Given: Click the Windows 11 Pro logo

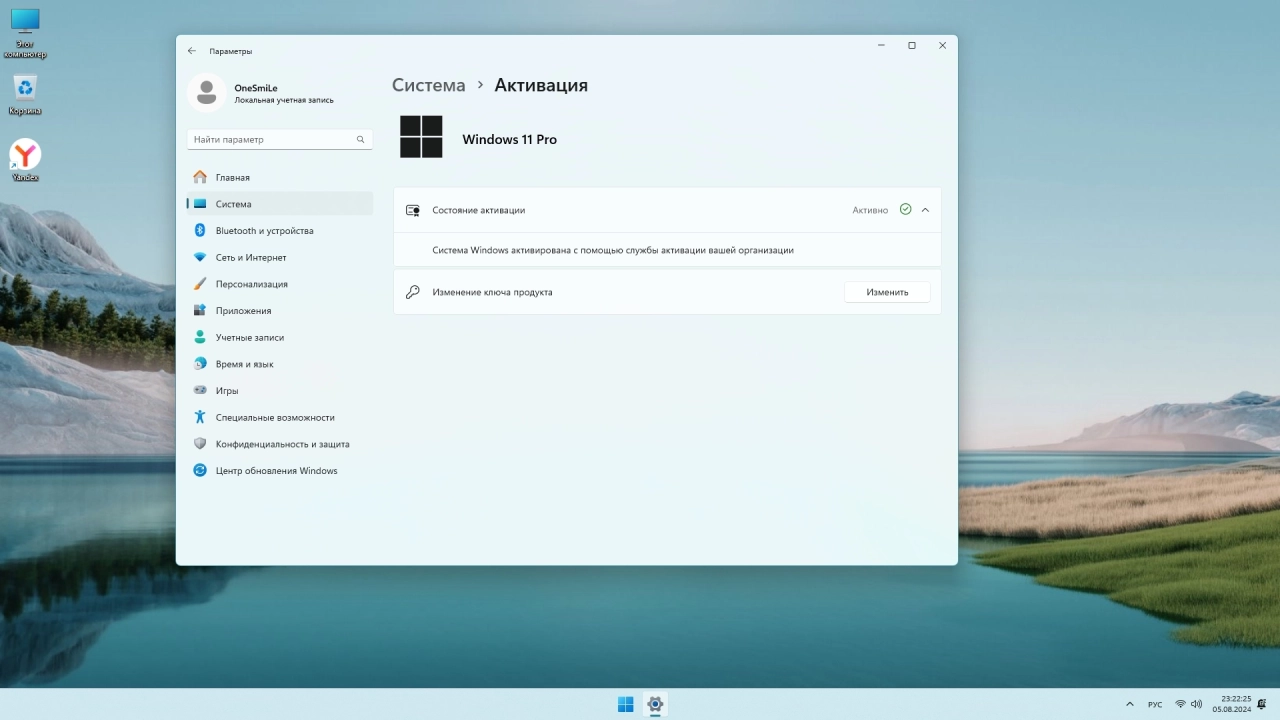Looking at the screenshot, I should click(421, 137).
